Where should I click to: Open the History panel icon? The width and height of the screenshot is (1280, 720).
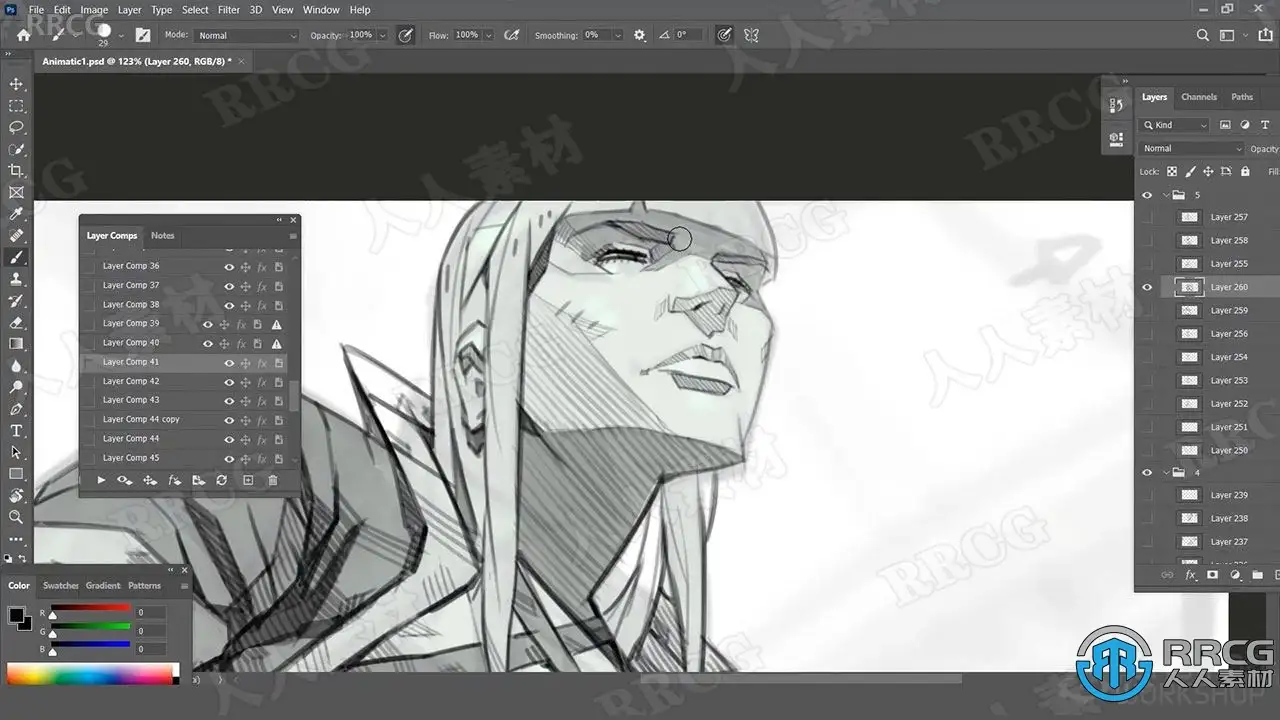[x=1116, y=105]
